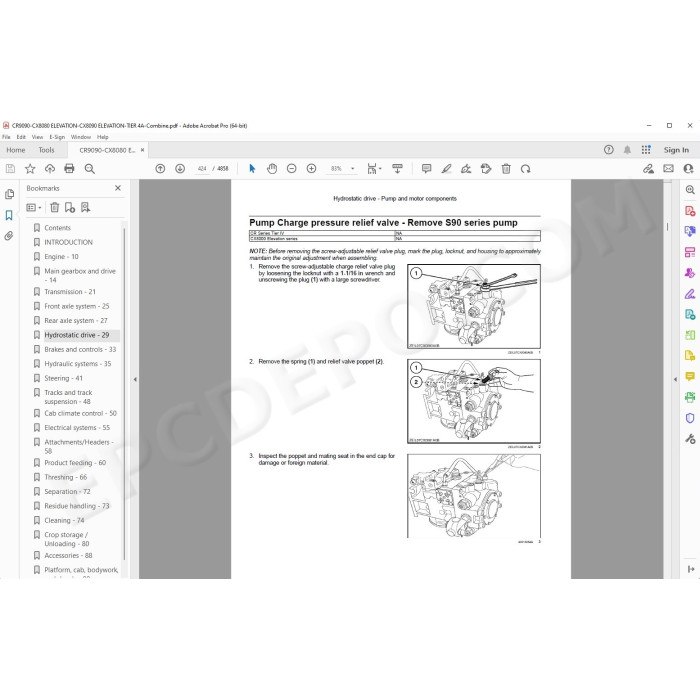
Task: Open the apps grid launcher
Action: tap(646, 150)
